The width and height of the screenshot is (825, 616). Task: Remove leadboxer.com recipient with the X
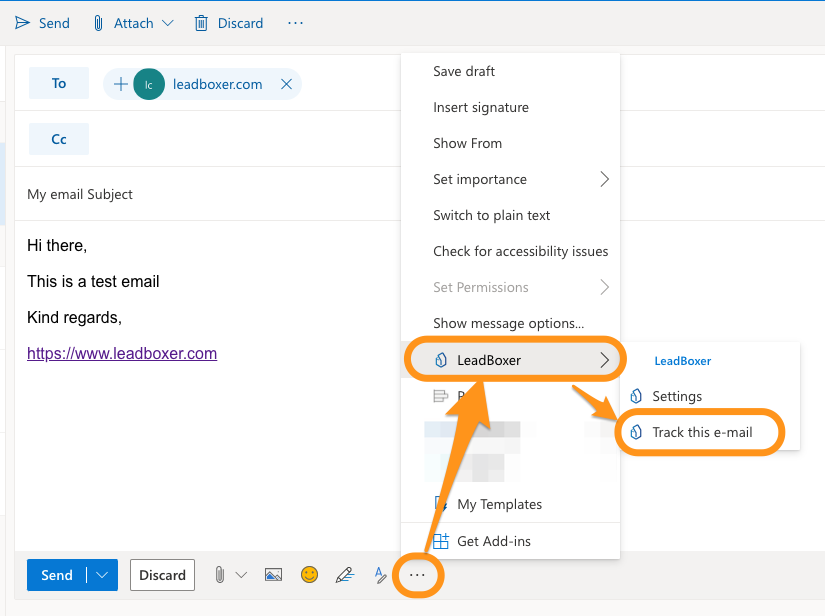point(286,84)
